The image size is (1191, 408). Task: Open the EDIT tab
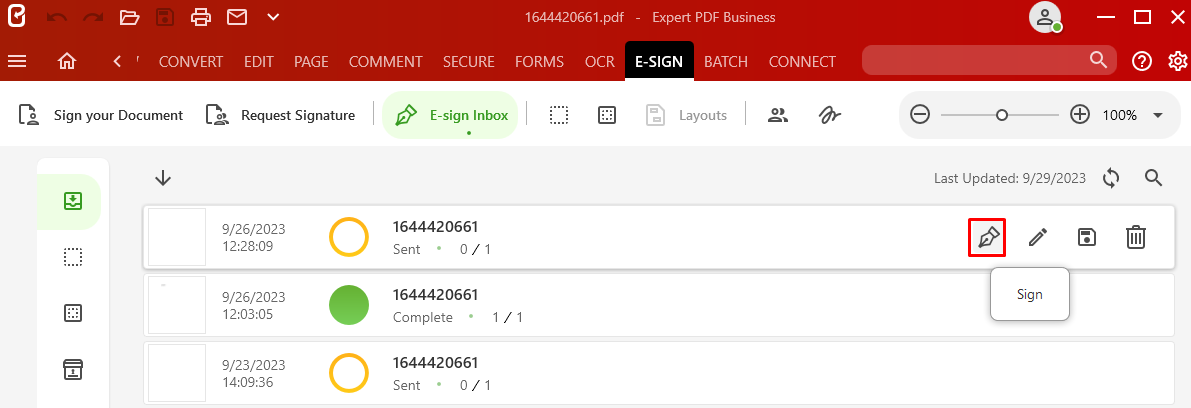(258, 62)
